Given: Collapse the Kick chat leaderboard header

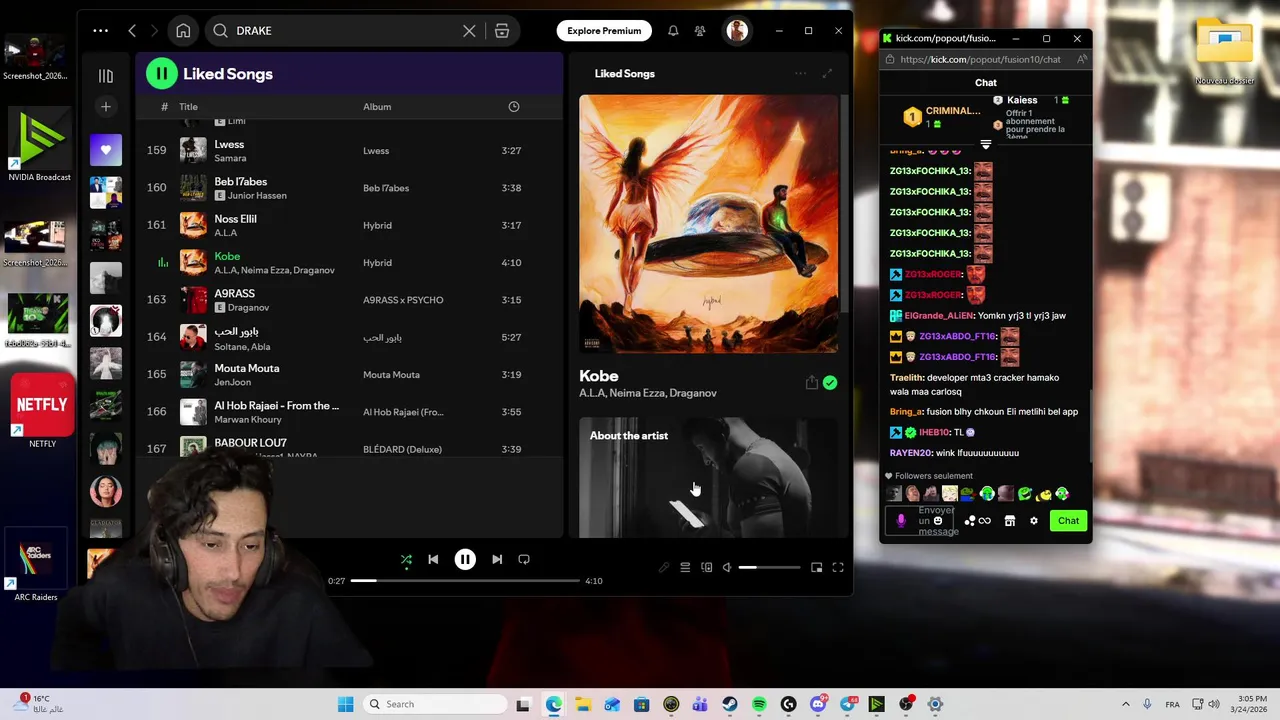Looking at the screenshot, I should click(986, 145).
